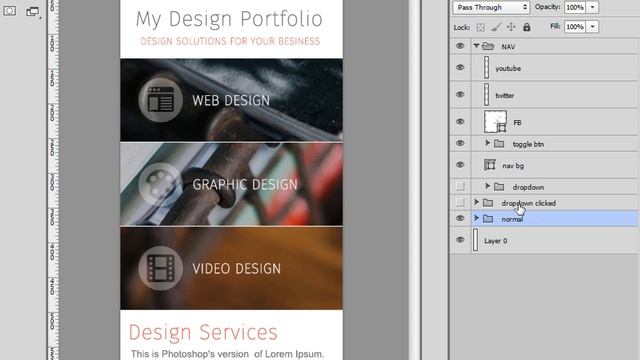Select the dropdown clicked group name
Image resolution: width=640 pixels, height=360 pixels.
pos(529,203)
